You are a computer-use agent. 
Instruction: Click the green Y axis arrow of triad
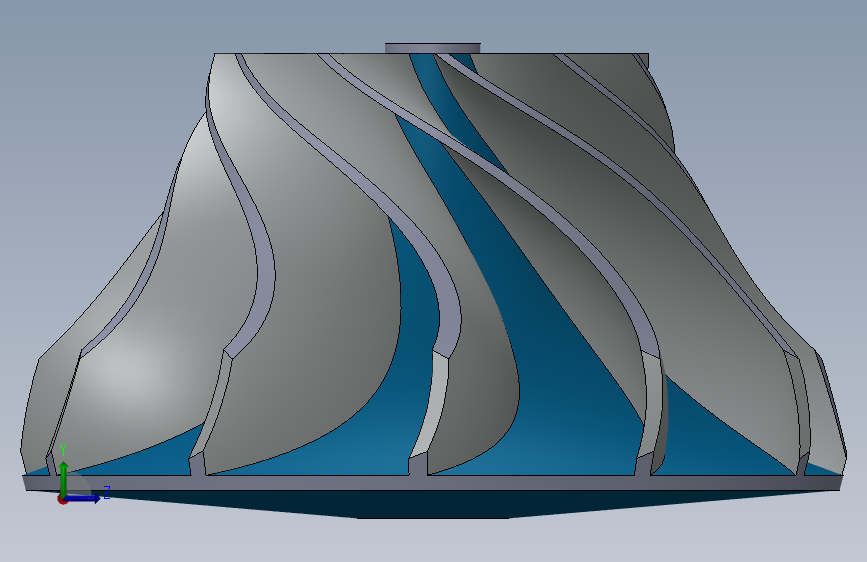tap(64, 478)
